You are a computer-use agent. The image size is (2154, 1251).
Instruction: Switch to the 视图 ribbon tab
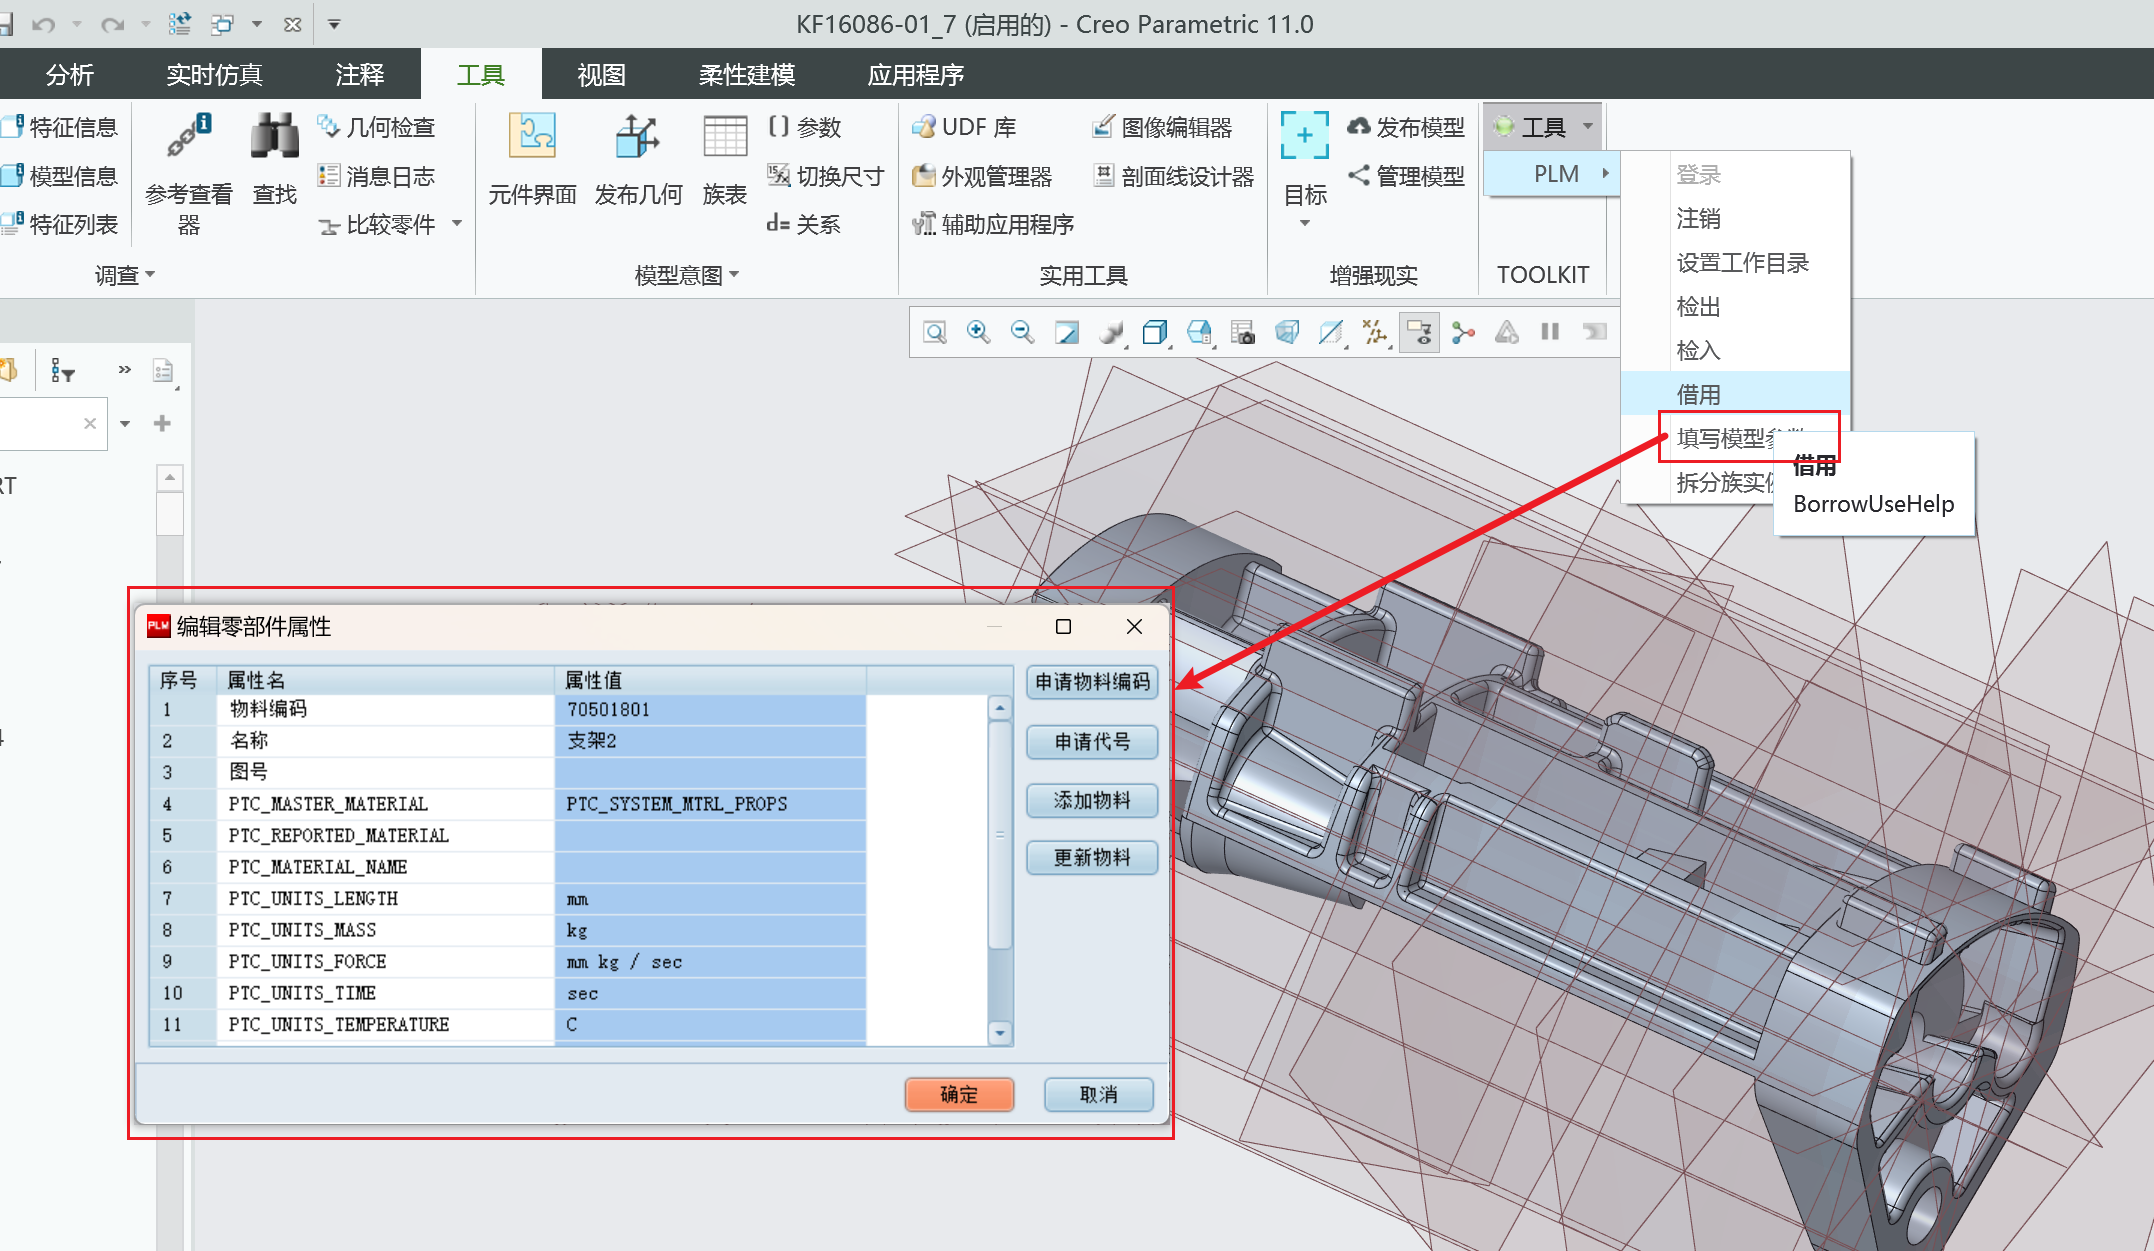[x=601, y=75]
